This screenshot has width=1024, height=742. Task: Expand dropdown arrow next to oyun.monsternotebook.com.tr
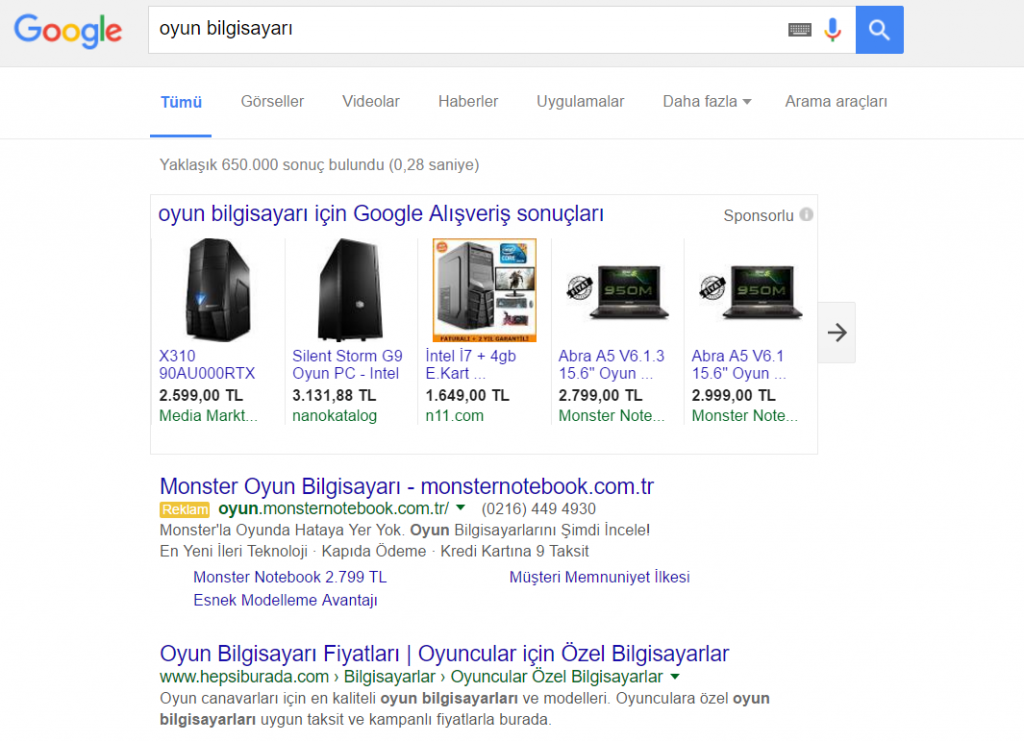pos(460,508)
